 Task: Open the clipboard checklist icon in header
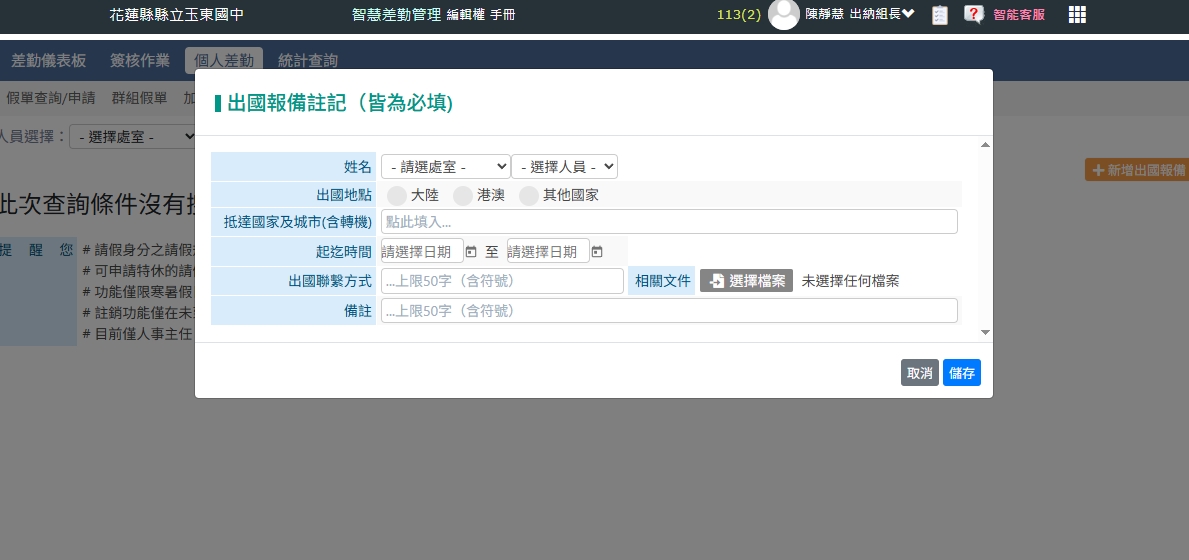pos(939,15)
